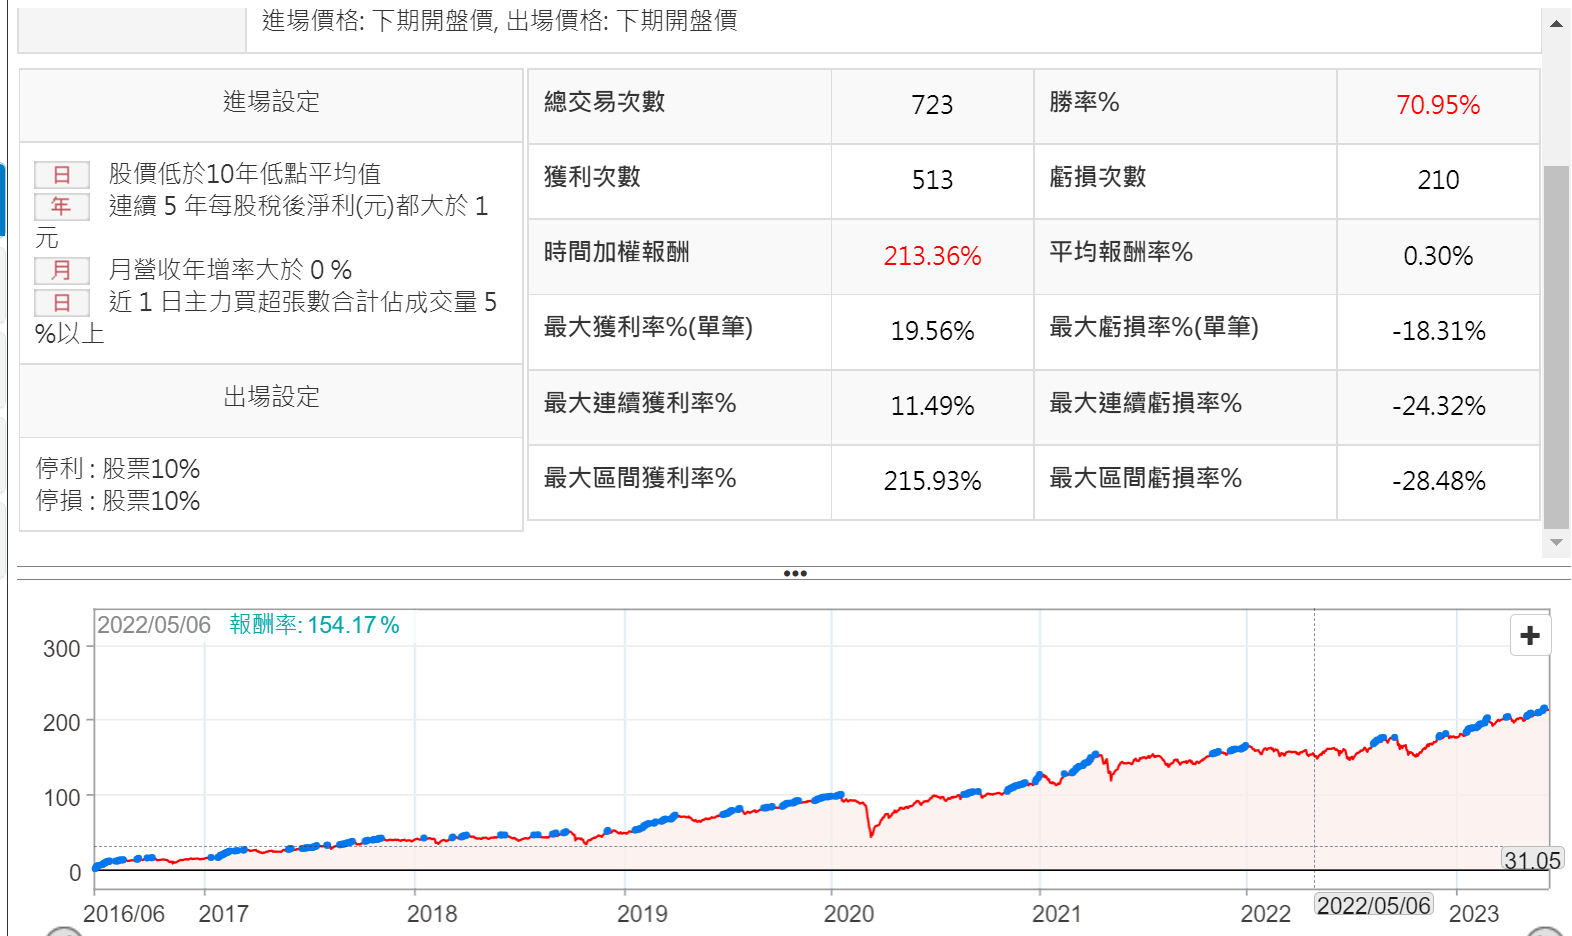
Task: Click the value 210
Action: click(1438, 180)
